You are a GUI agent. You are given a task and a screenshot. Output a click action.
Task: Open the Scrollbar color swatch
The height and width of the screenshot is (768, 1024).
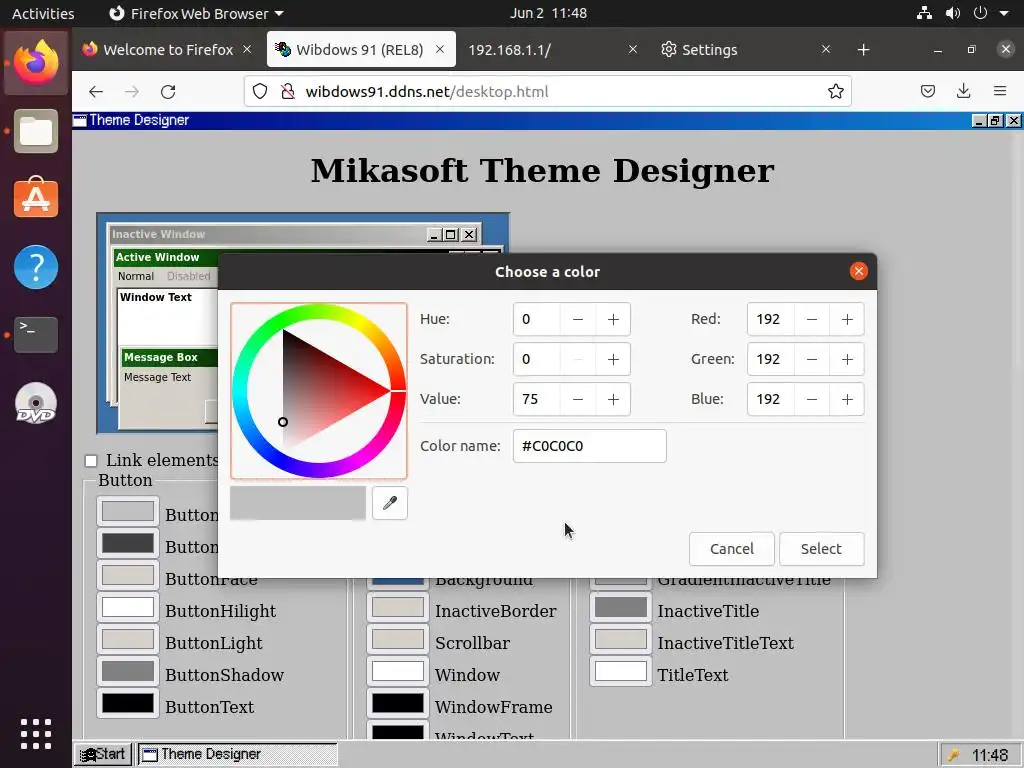pos(398,639)
